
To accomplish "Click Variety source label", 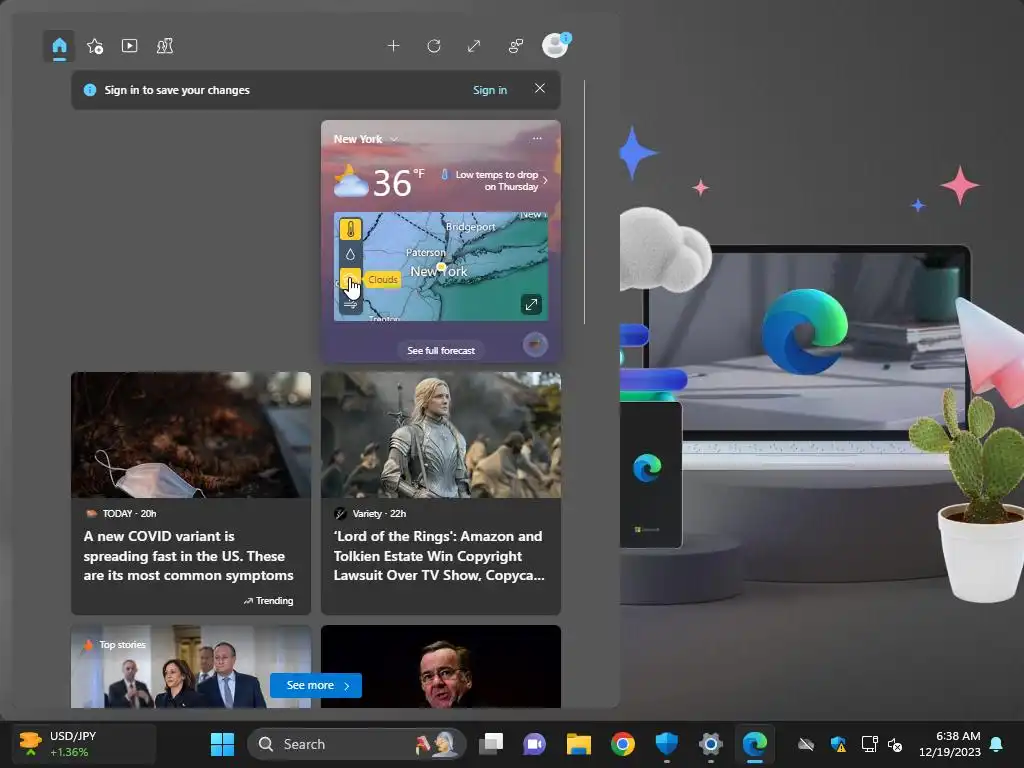I will click(370, 514).
